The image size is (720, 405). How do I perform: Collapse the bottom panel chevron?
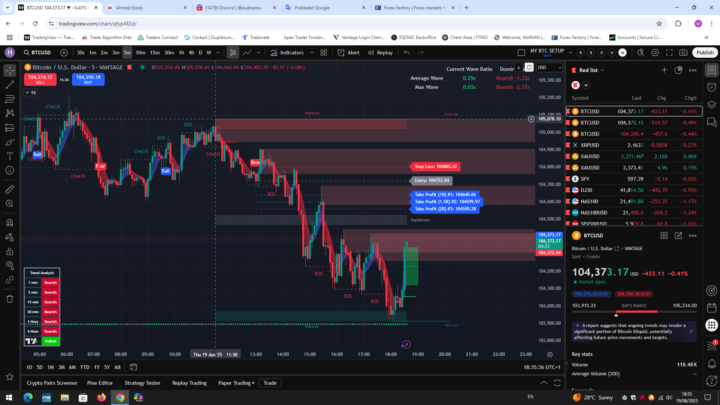tap(544, 383)
